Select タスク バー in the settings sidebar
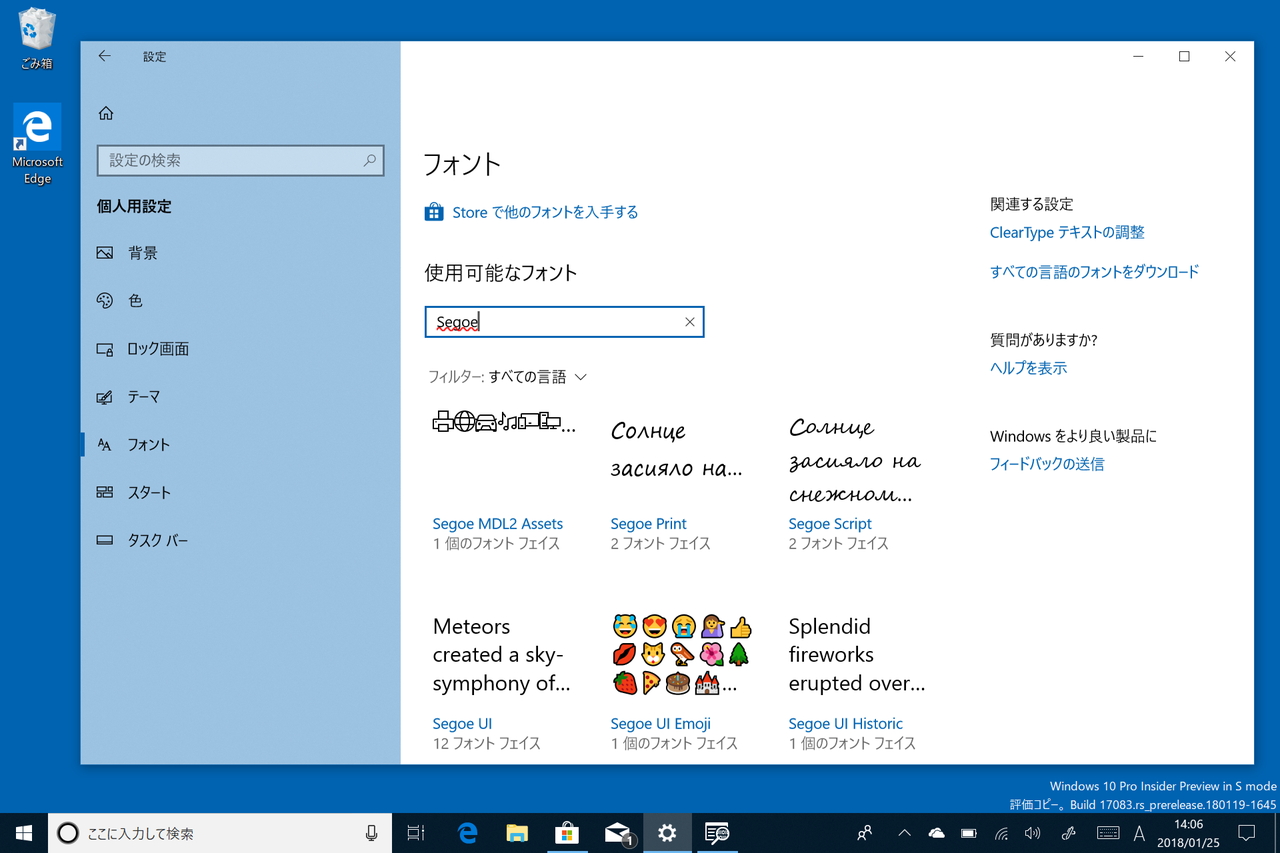Image resolution: width=1280 pixels, height=853 pixels. [x=158, y=540]
